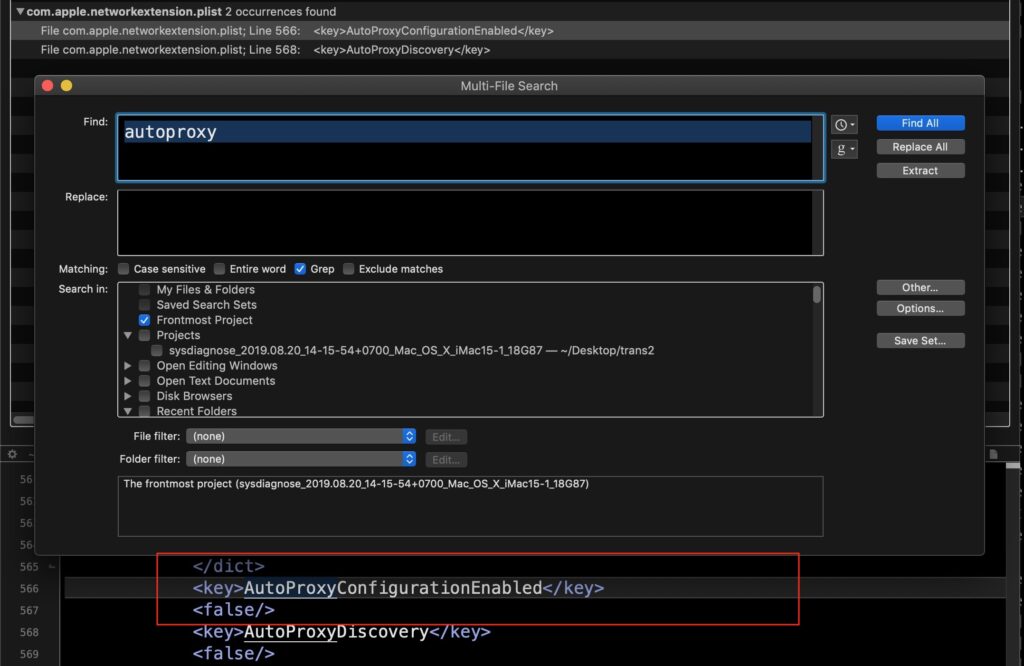Image resolution: width=1024 pixels, height=666 pixels.
Task: Enable the Case sensitive checkbox
Action: click(124, 269)
